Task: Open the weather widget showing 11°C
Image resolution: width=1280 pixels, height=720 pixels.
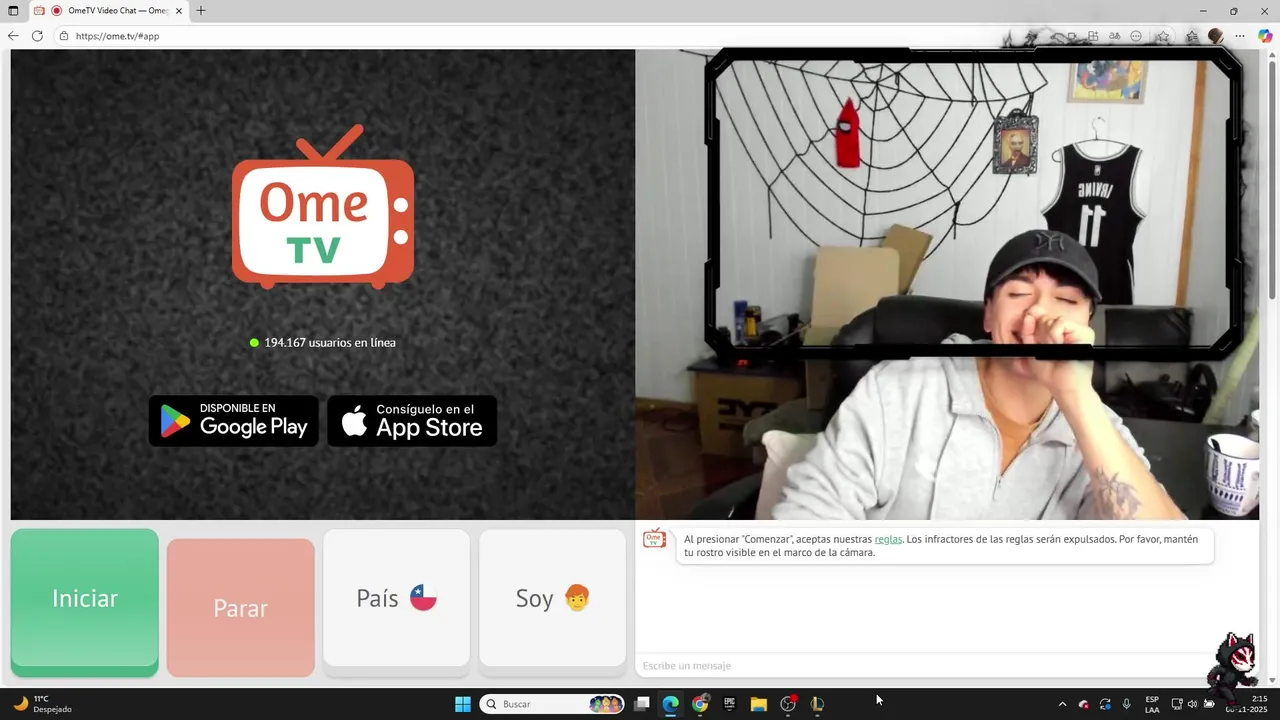Action: pyautogui.click(x=42, y=704)
